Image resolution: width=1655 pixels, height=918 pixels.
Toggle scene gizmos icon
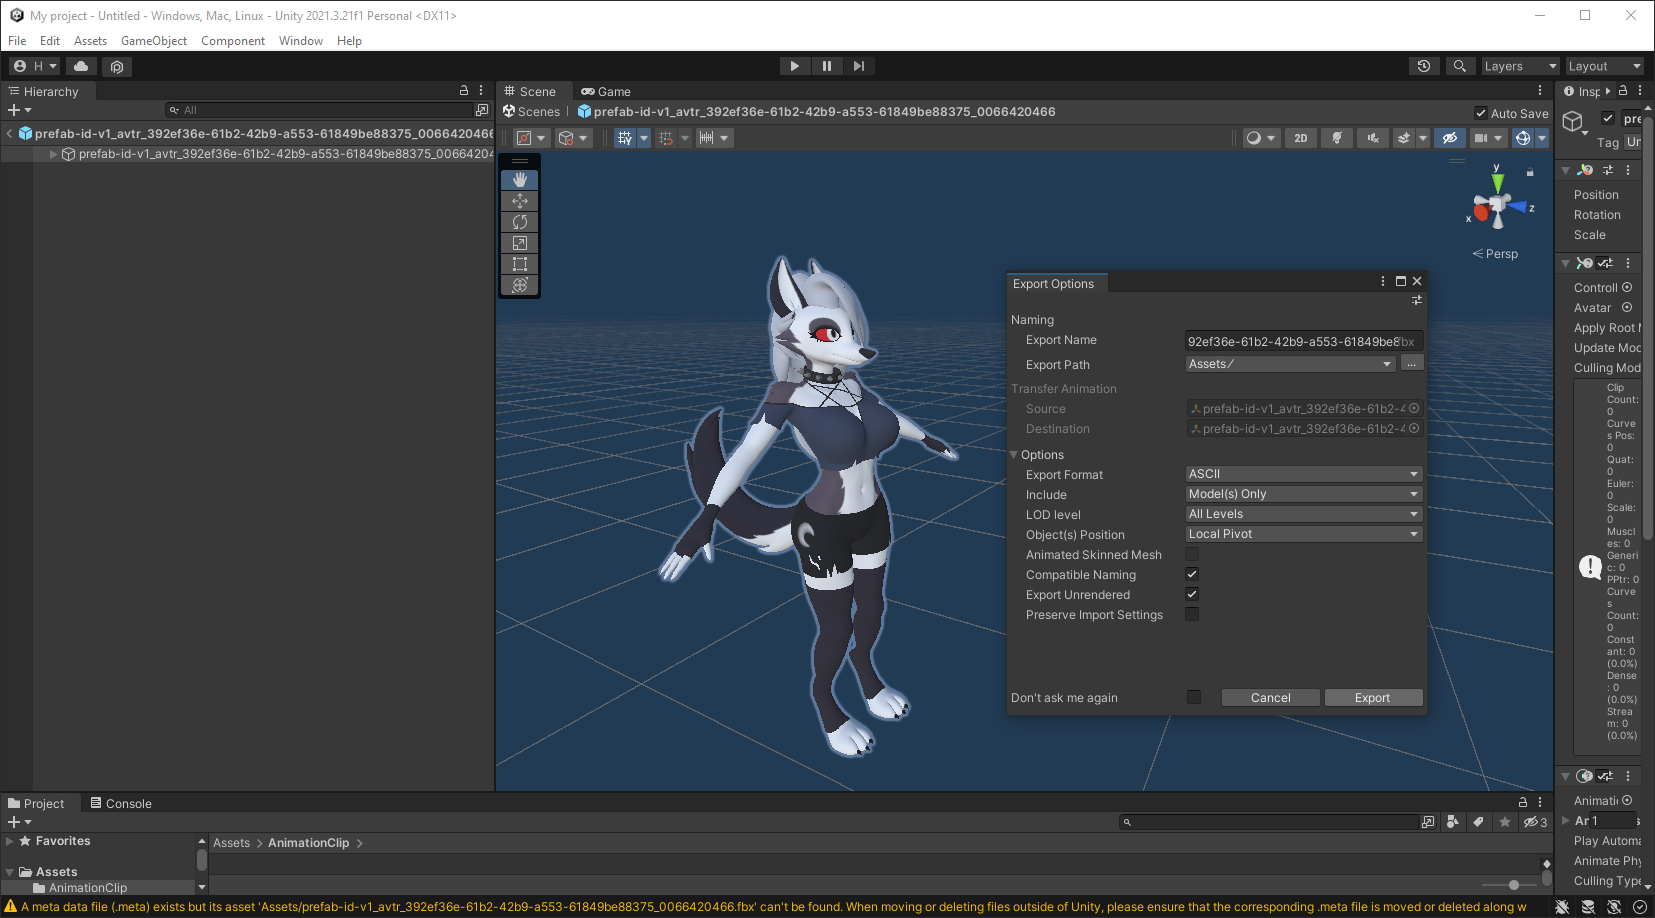1522,138
